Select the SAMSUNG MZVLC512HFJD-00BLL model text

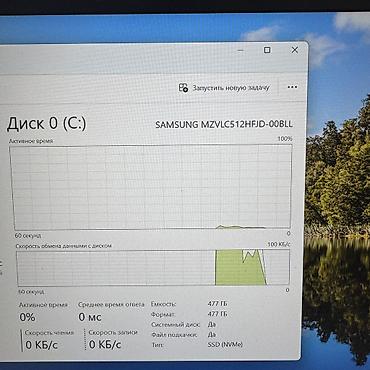tap(224, 125)
